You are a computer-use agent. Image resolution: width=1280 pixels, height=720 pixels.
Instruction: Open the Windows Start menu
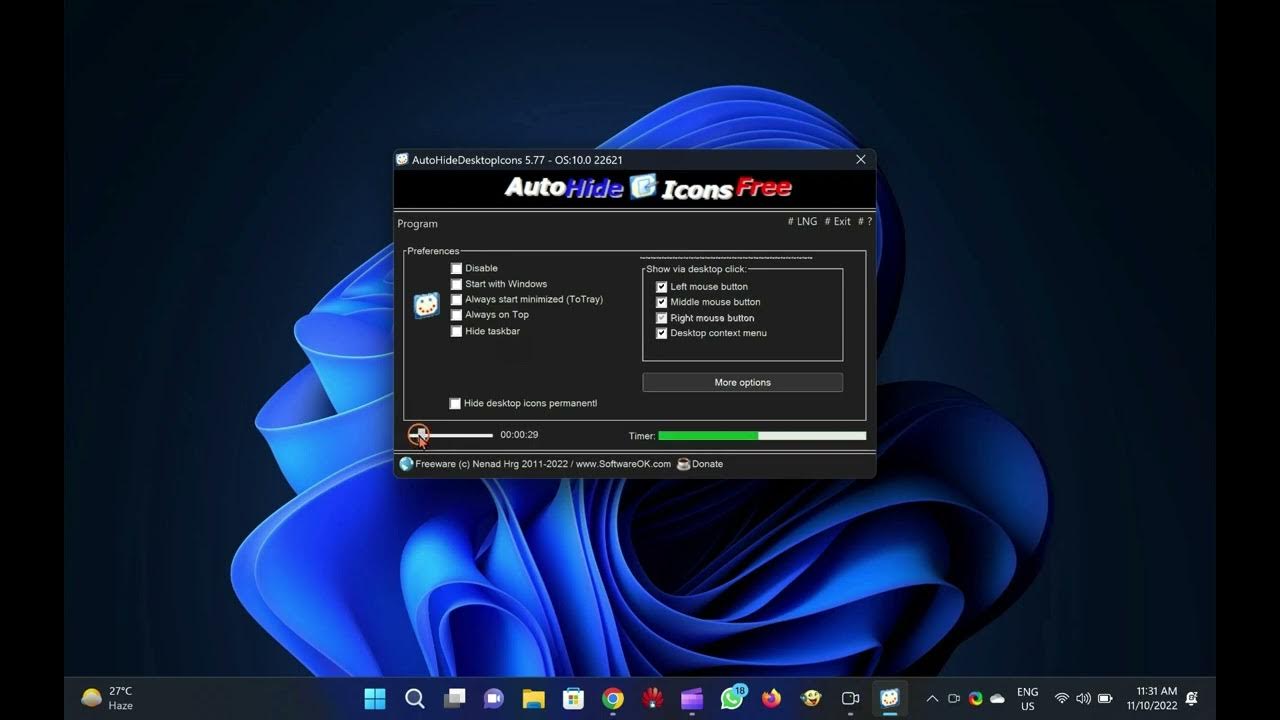pyautogui.click(x=375, y=698)
